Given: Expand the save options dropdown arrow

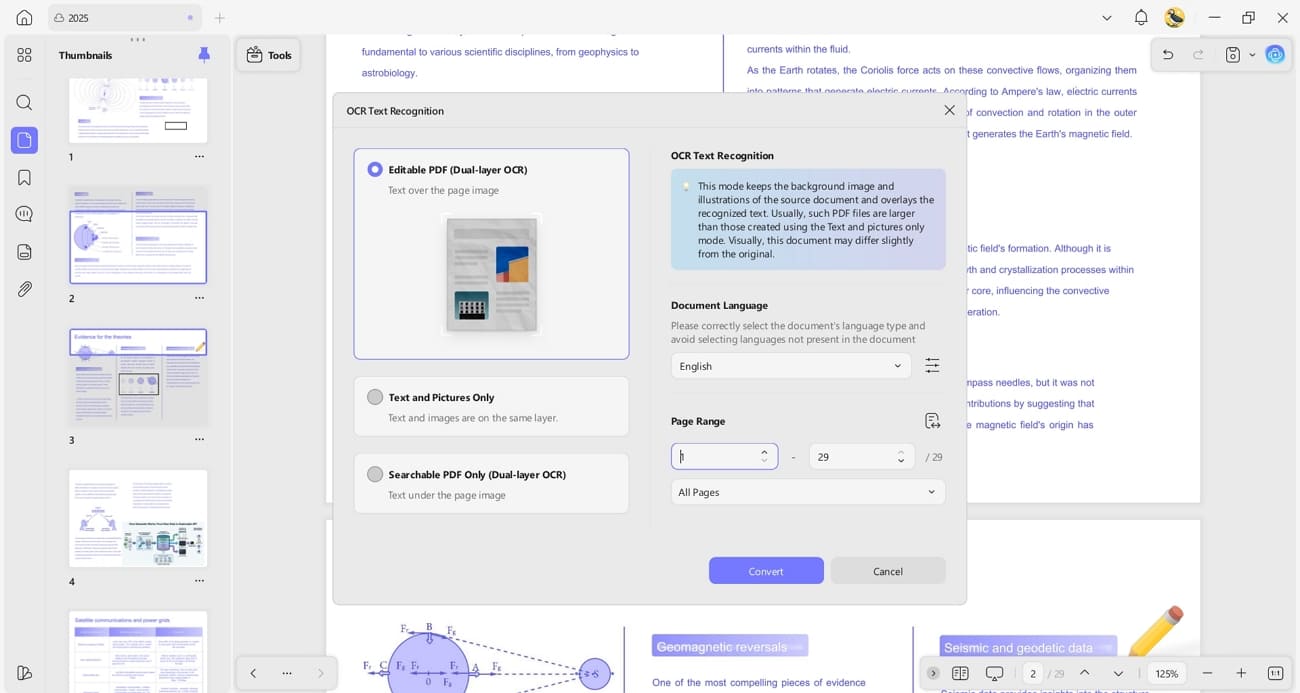Looking at the screenshot, I should point(1252,55).
